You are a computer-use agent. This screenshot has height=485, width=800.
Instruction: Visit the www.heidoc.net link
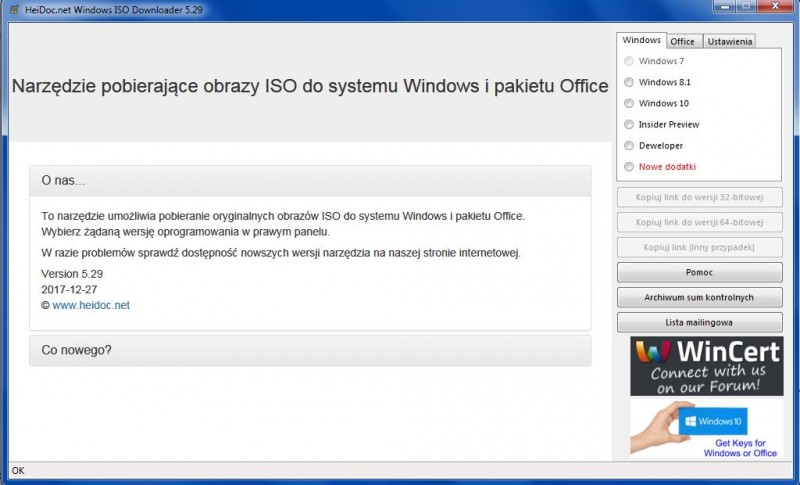click(x=91, y=305)
